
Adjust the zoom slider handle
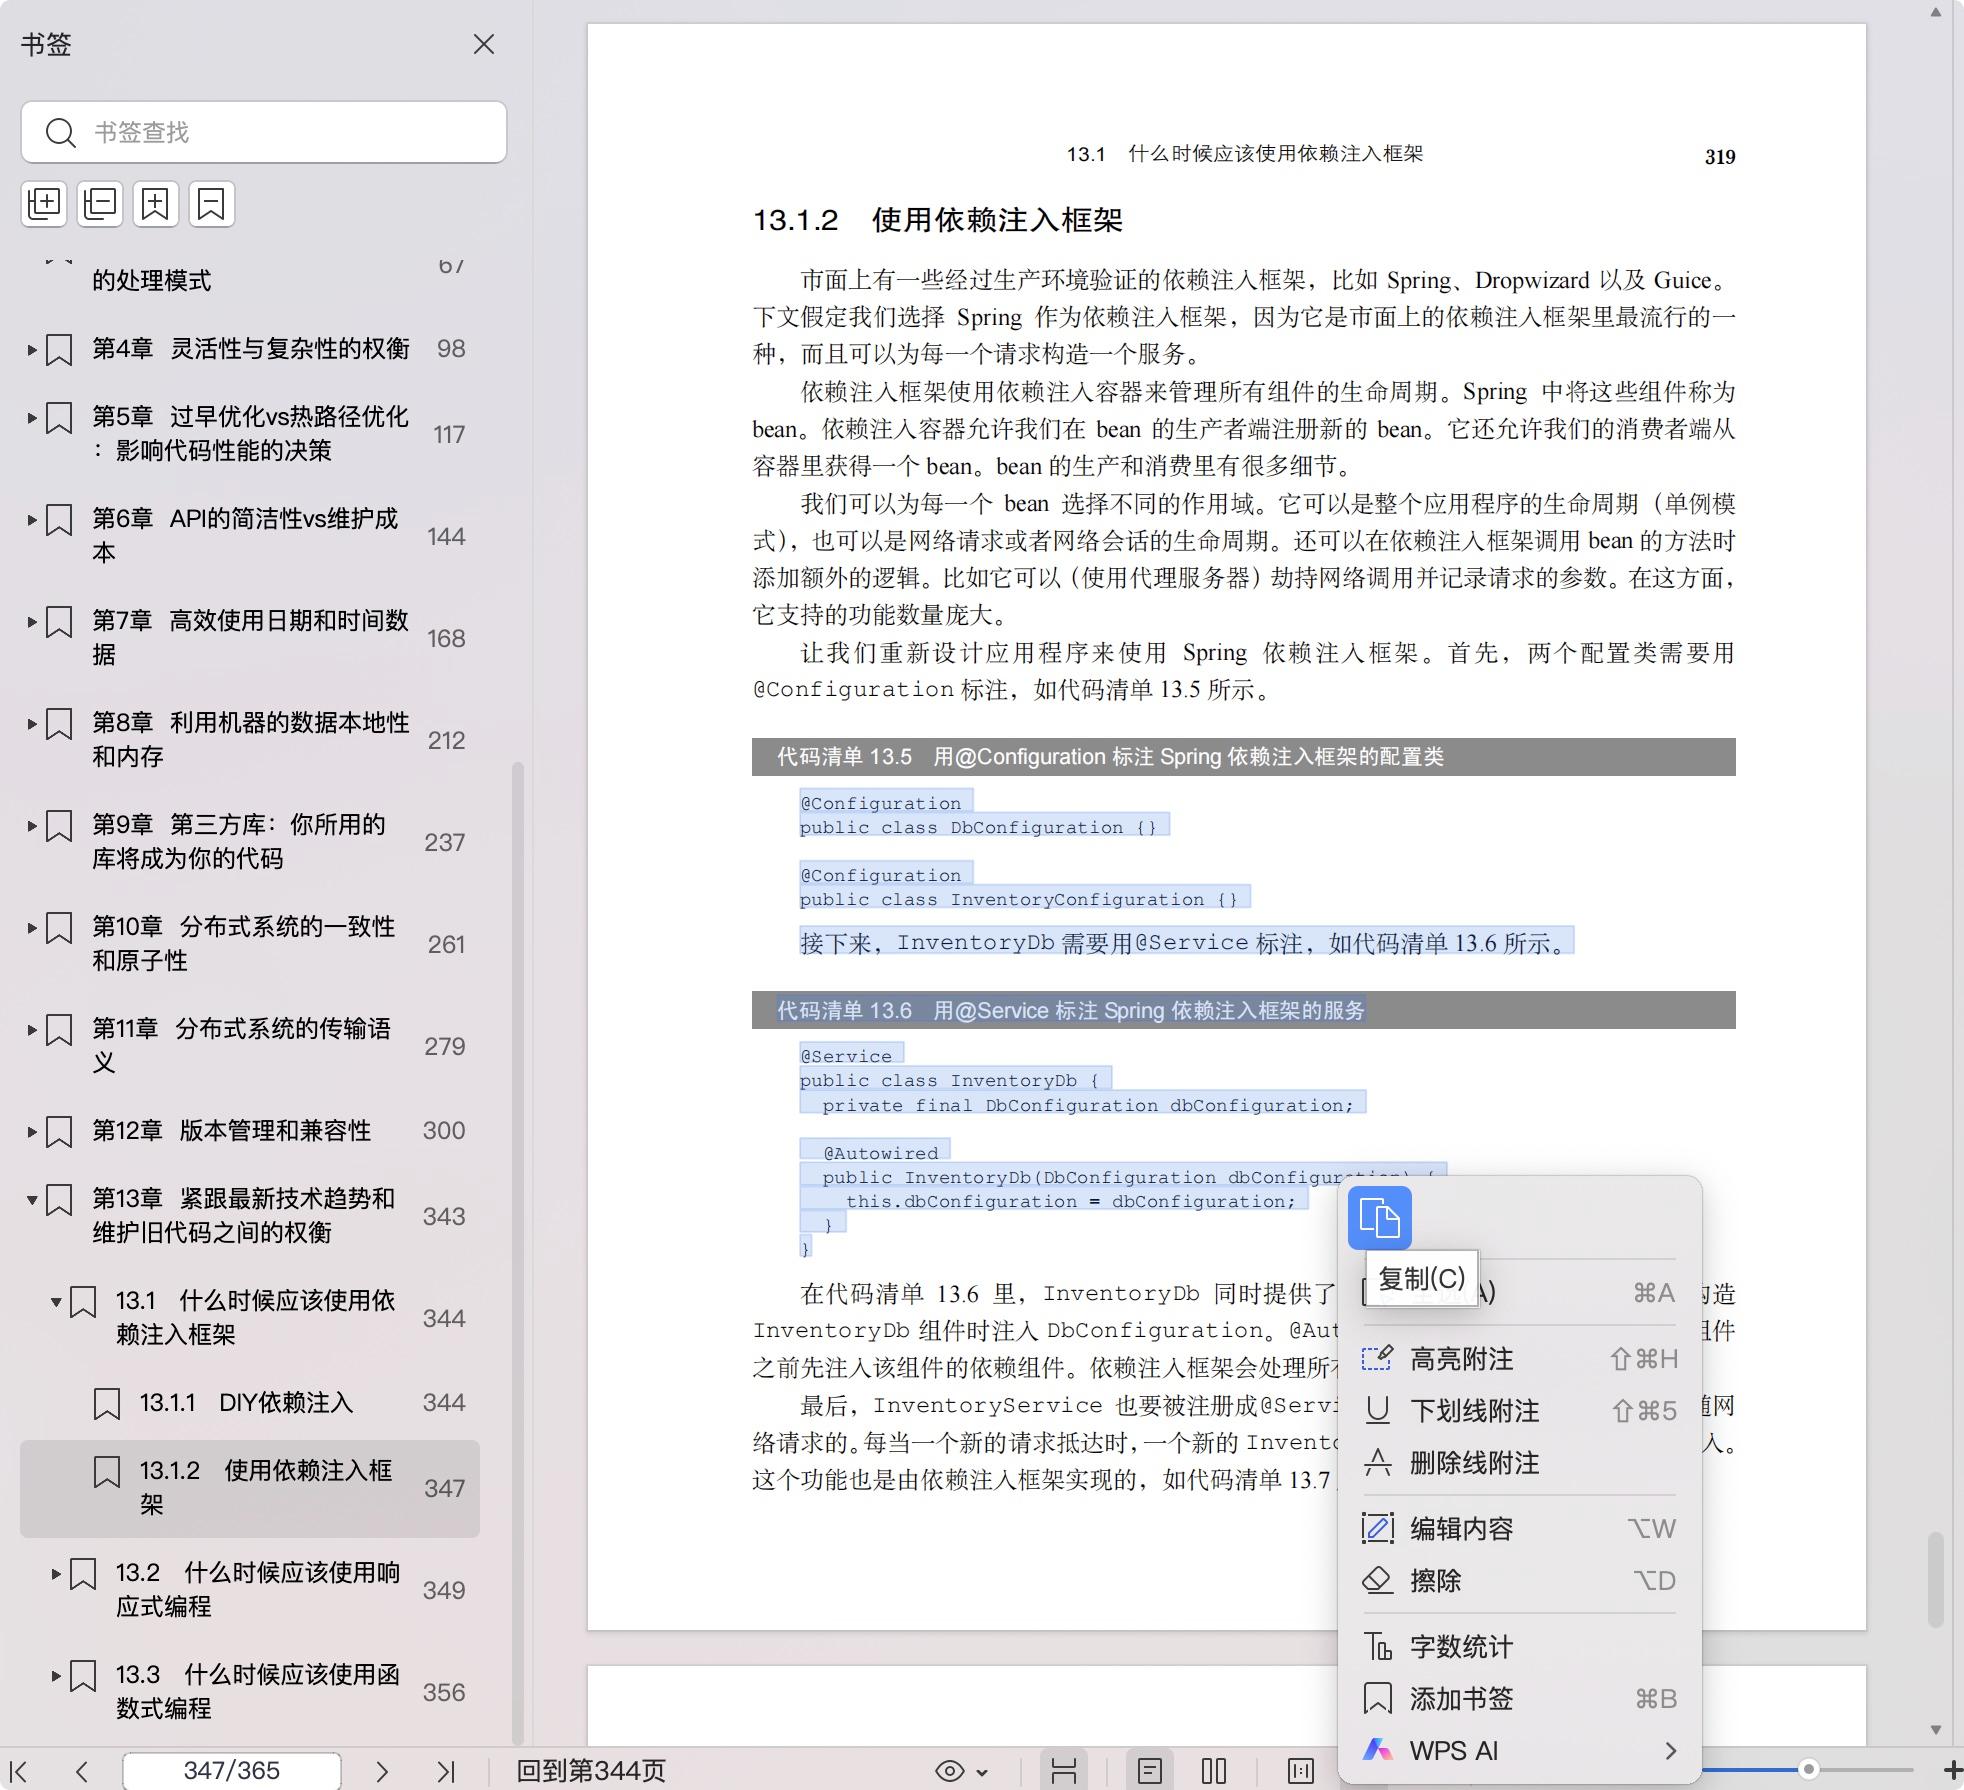(1808, 1769)
